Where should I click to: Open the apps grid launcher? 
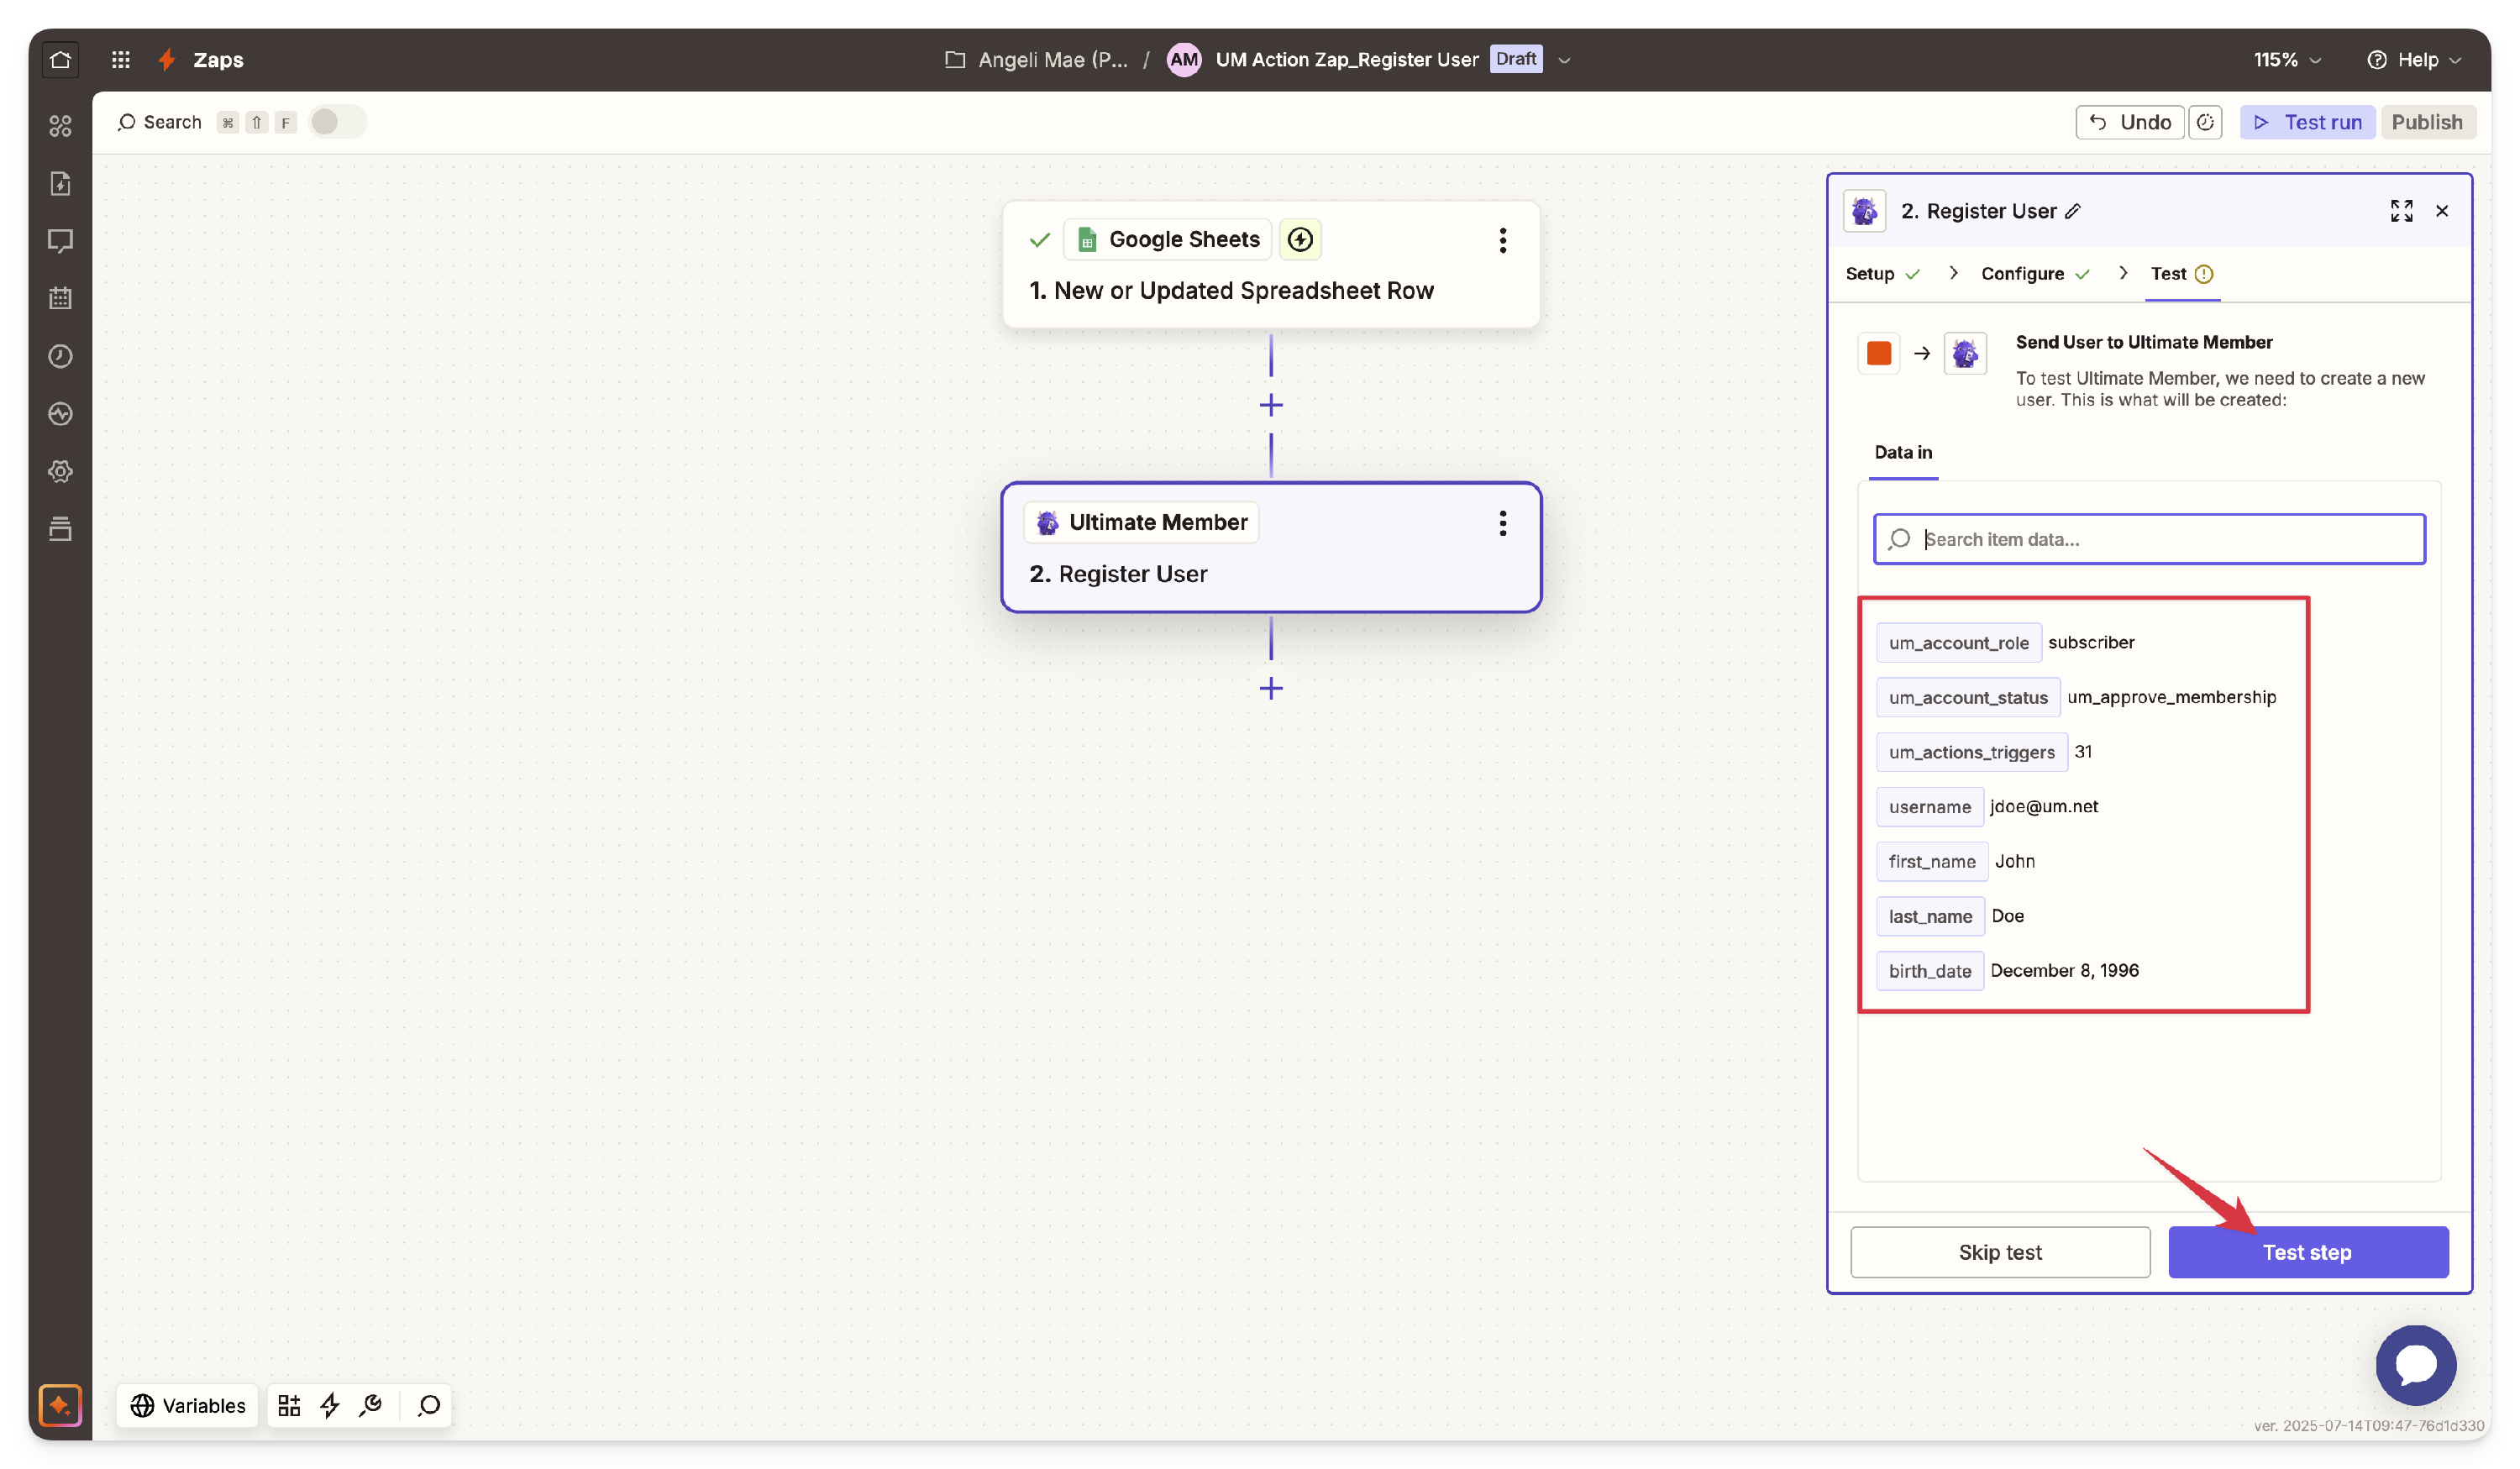121,59
